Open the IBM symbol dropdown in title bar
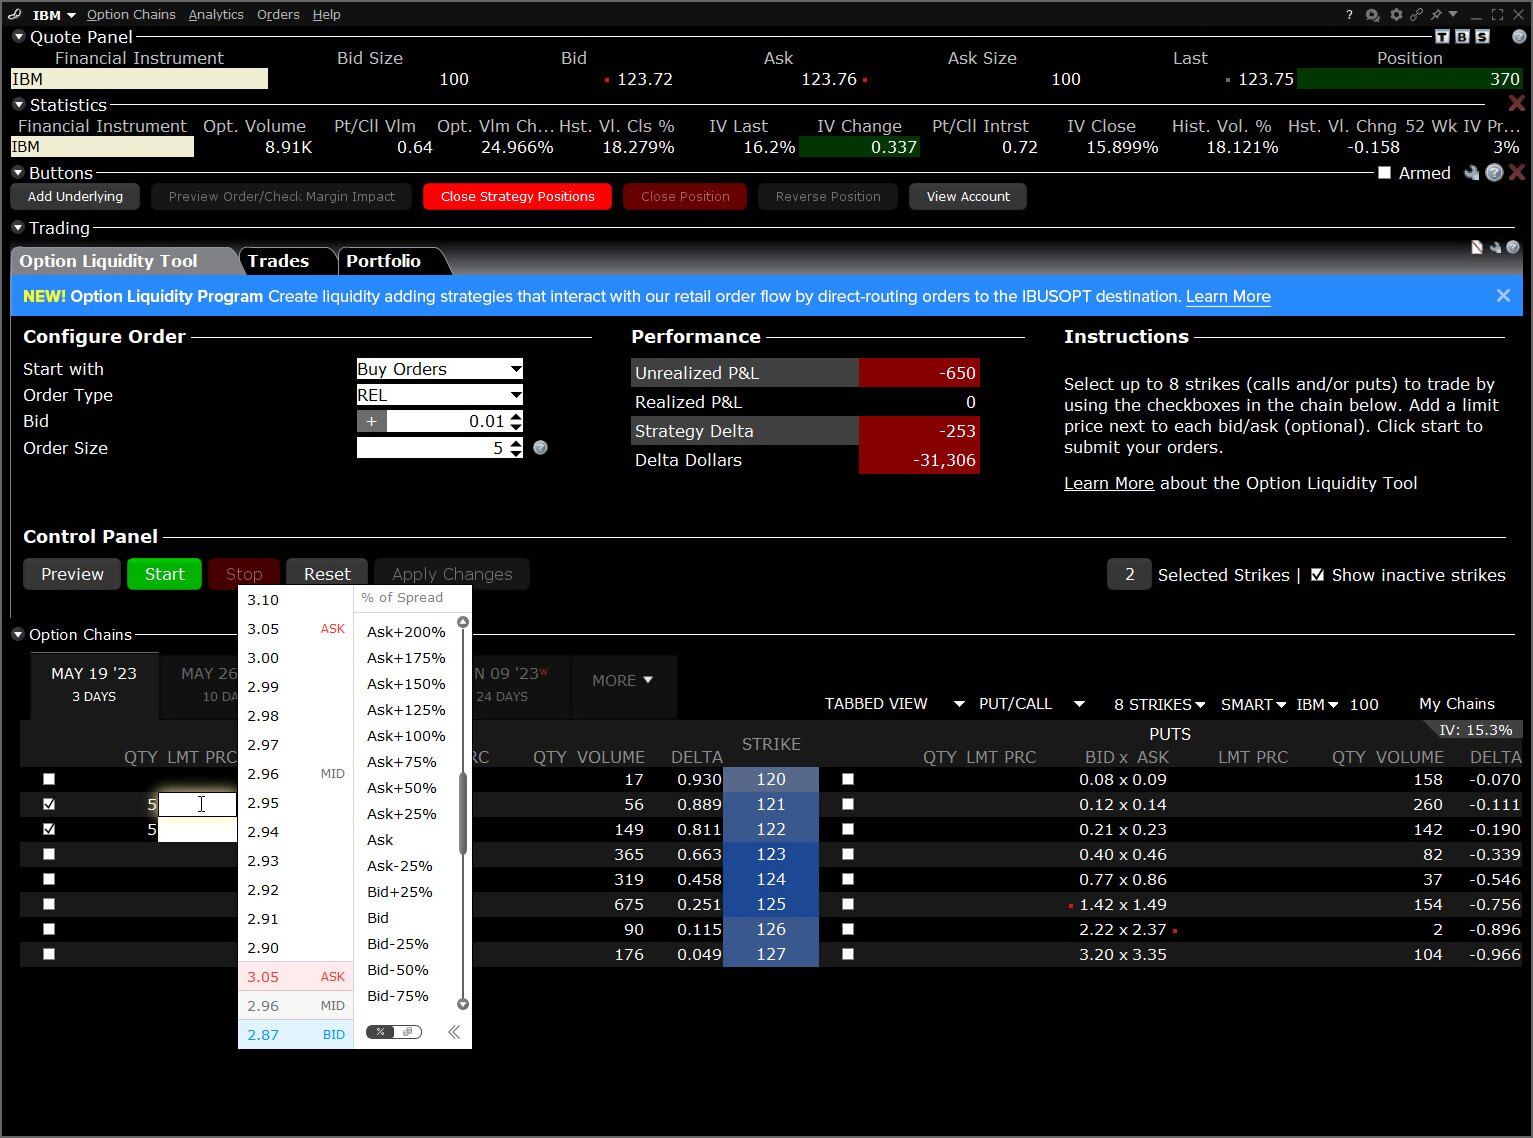The image size is (1533, 1138). tap(54, 15)
